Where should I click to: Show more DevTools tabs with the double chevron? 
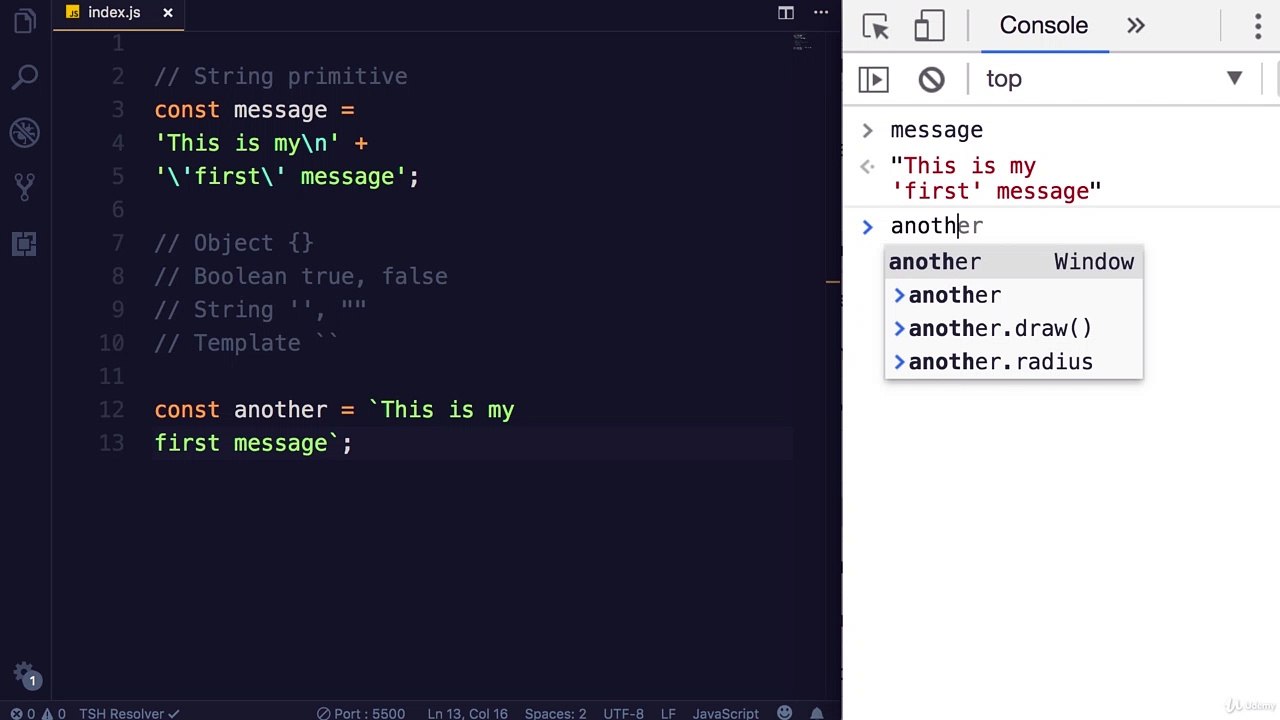[1136, 26]
